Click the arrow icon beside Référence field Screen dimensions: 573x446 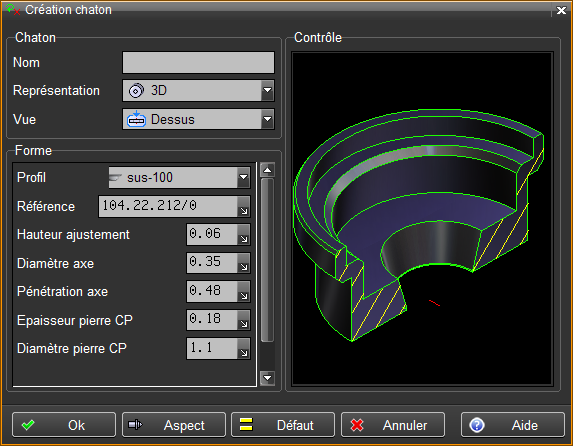(x=243, y=207)
